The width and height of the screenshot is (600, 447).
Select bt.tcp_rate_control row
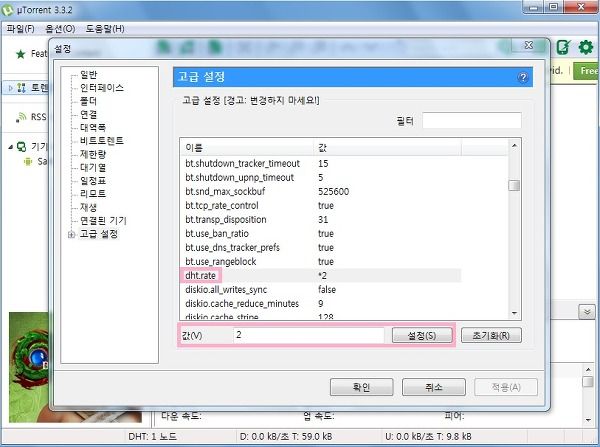click(x=320, y=206)
